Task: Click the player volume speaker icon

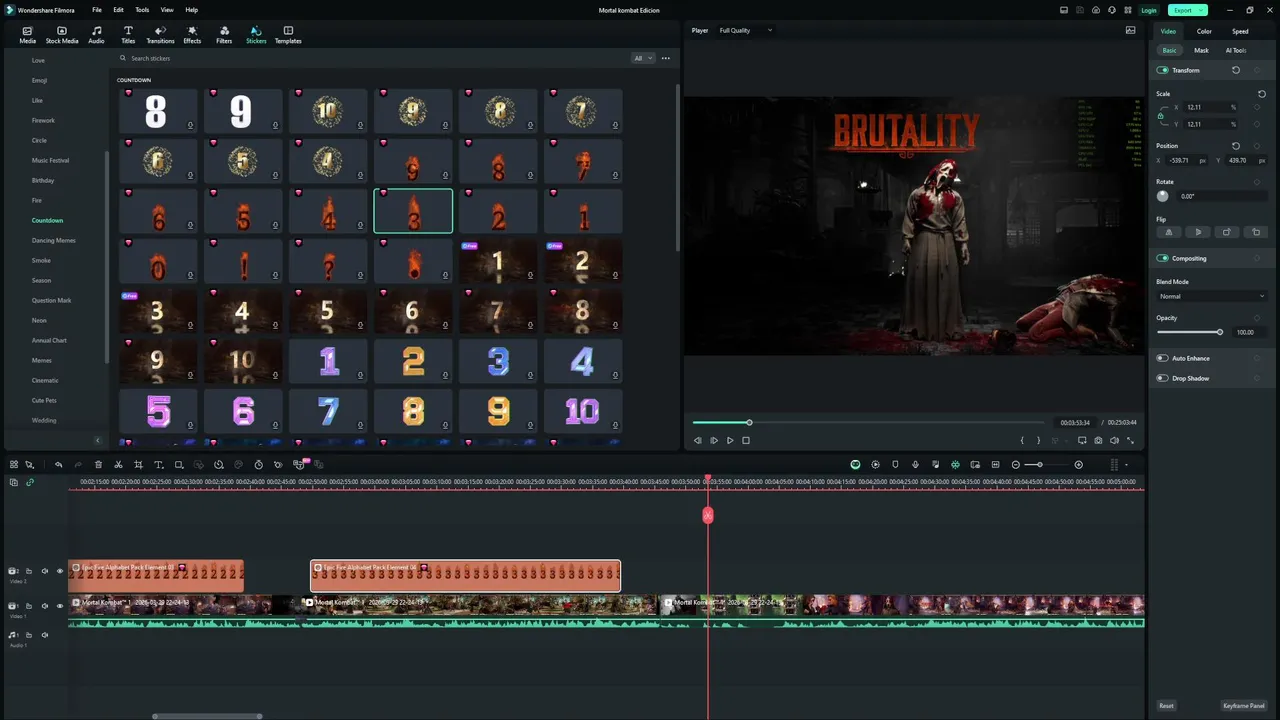Action: pos(1115,440)
